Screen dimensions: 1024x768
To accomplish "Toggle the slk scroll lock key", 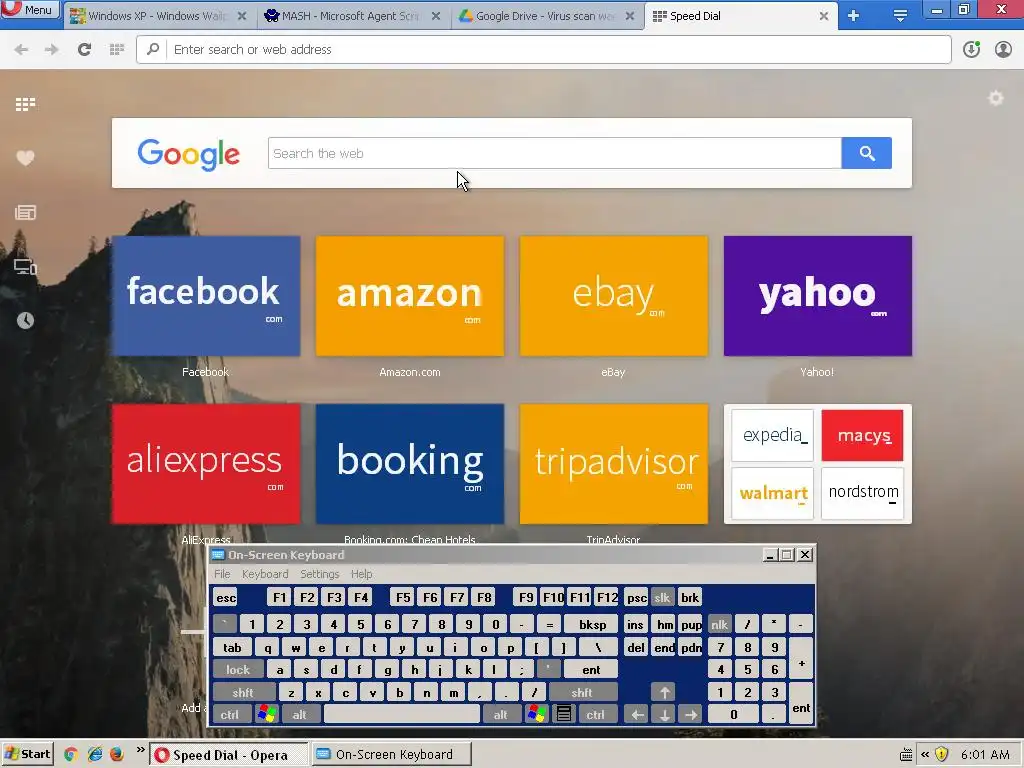I will tap(662, 598).
